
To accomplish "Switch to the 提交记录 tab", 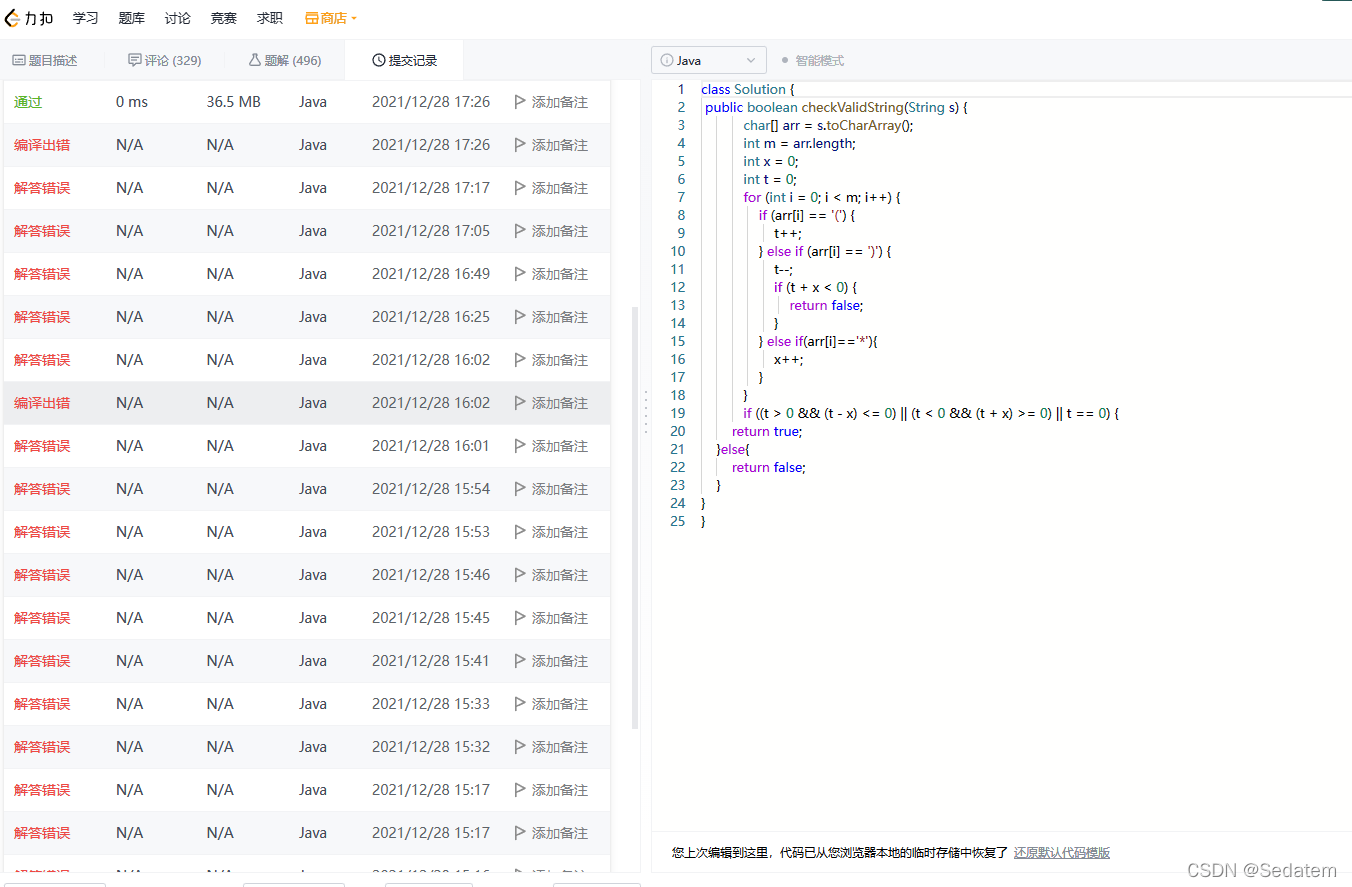I will point(405,60).
